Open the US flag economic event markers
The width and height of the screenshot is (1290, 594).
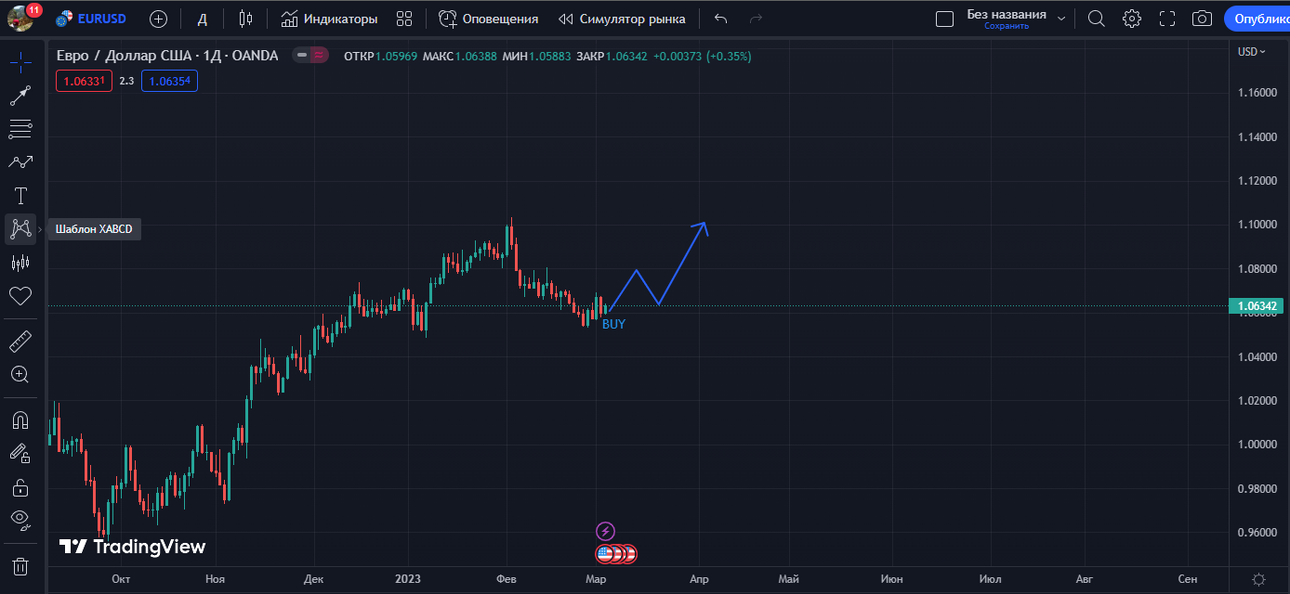(x=616, y=553)
